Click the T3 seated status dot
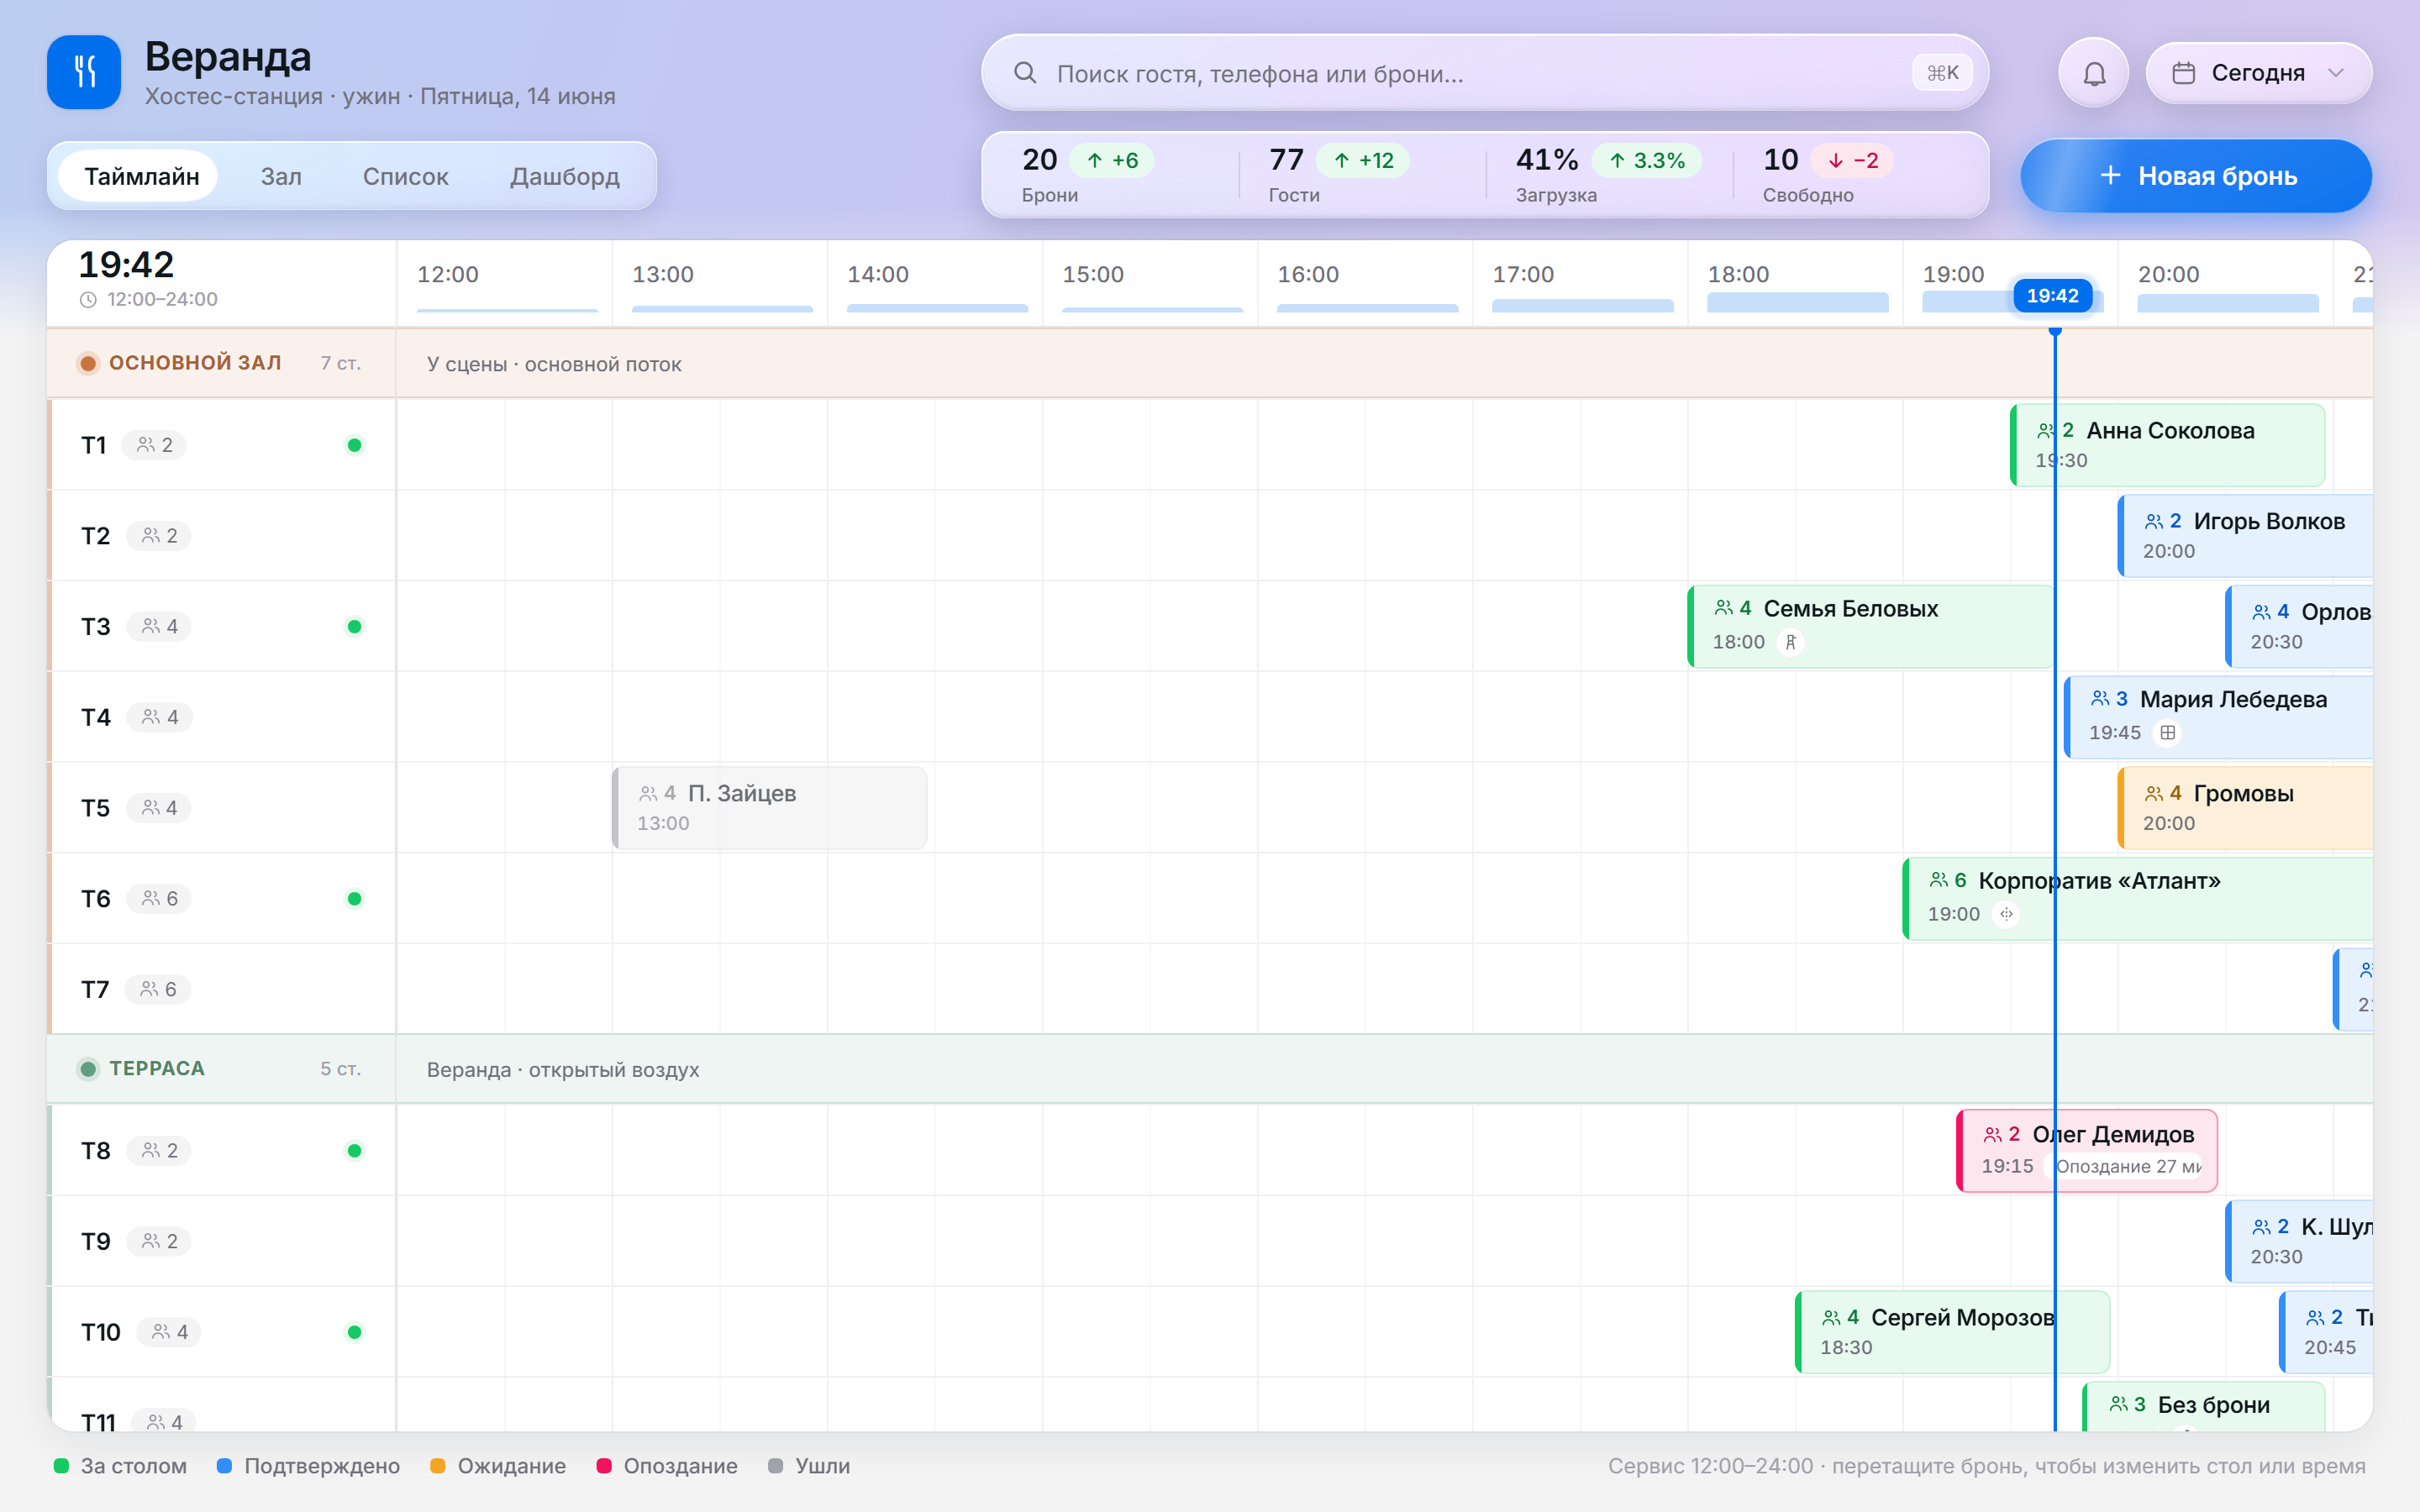The image size is (2420, 1512). [354, 627]
